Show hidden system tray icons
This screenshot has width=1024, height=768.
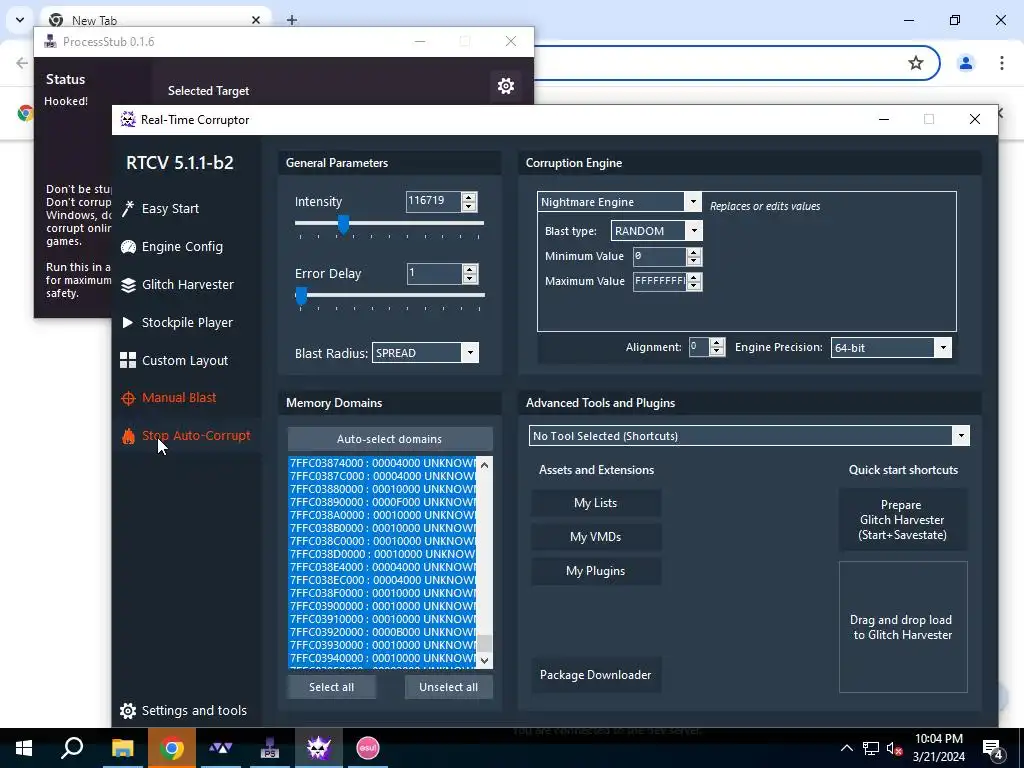846,748
